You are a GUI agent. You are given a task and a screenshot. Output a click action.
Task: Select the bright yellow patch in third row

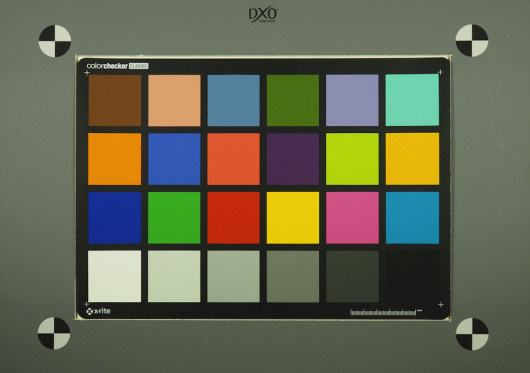point(293,218)
